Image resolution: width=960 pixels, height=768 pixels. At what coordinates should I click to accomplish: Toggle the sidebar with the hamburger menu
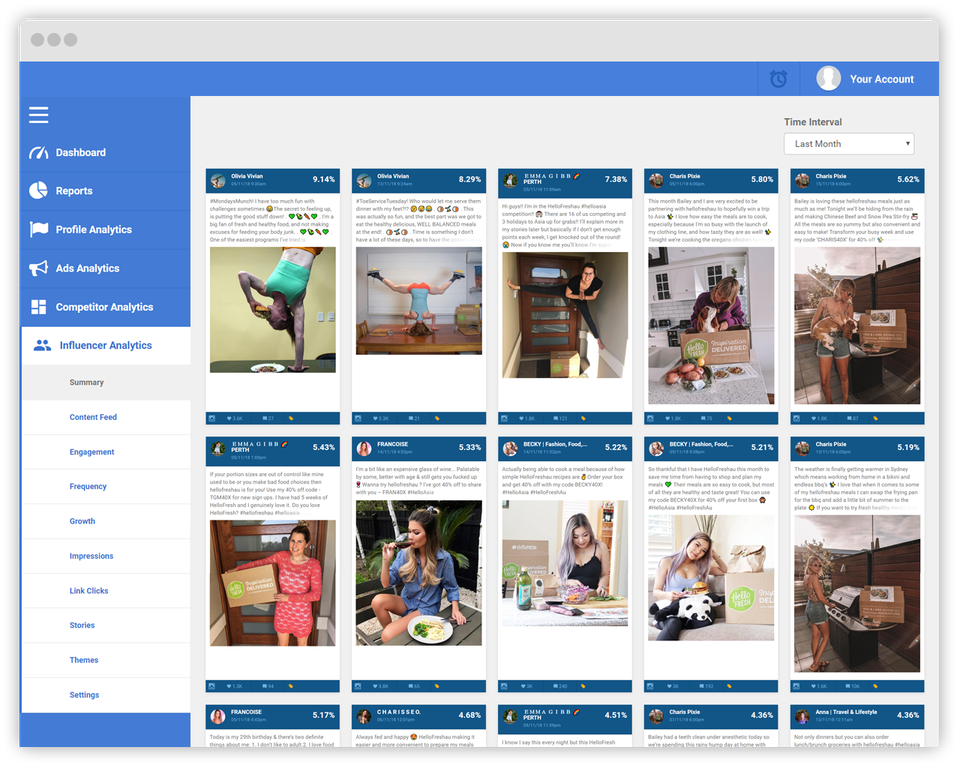point(38,115)
